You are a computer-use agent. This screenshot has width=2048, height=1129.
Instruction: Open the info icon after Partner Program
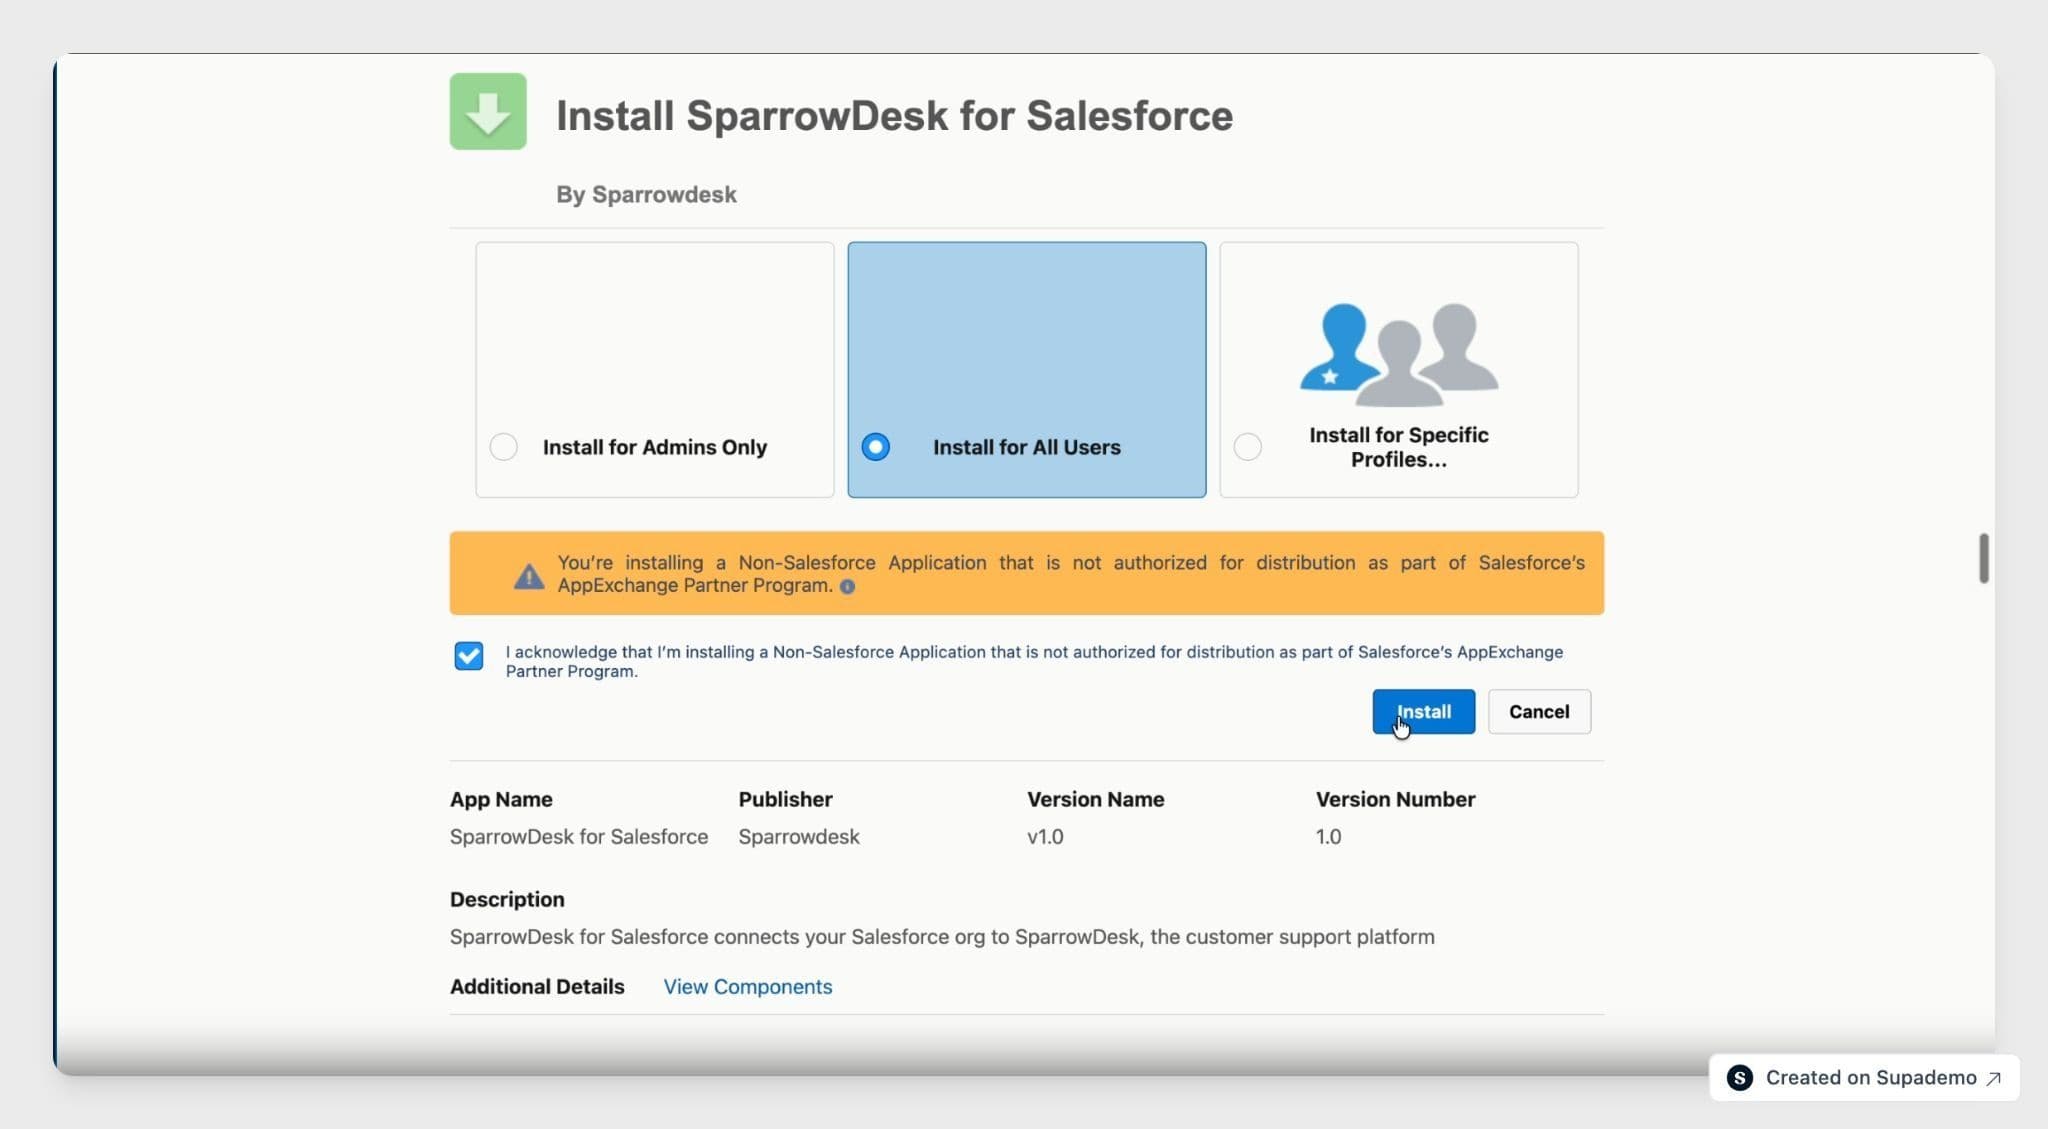point(847,587)
